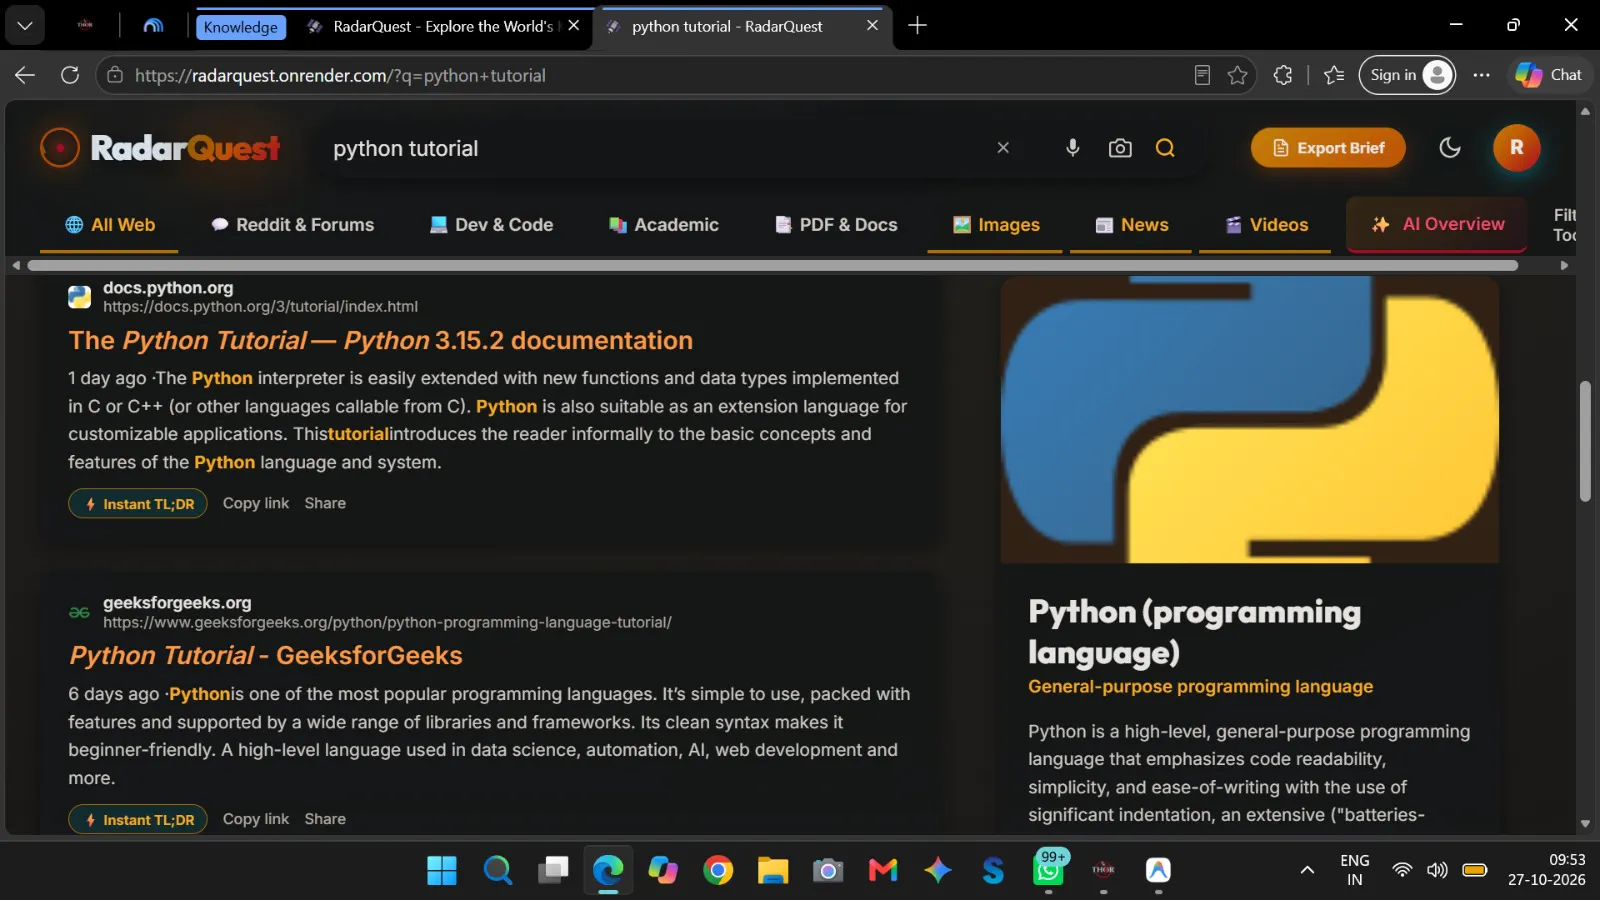Start voice search with the microphone icon
Viewport: 1600px width, 900px height.
point(1072,148)
